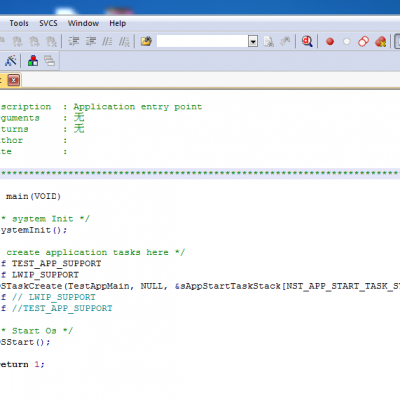Kill all breakpoints icon
This screenshot has width=400, height=400.
(x=380, y=42)
